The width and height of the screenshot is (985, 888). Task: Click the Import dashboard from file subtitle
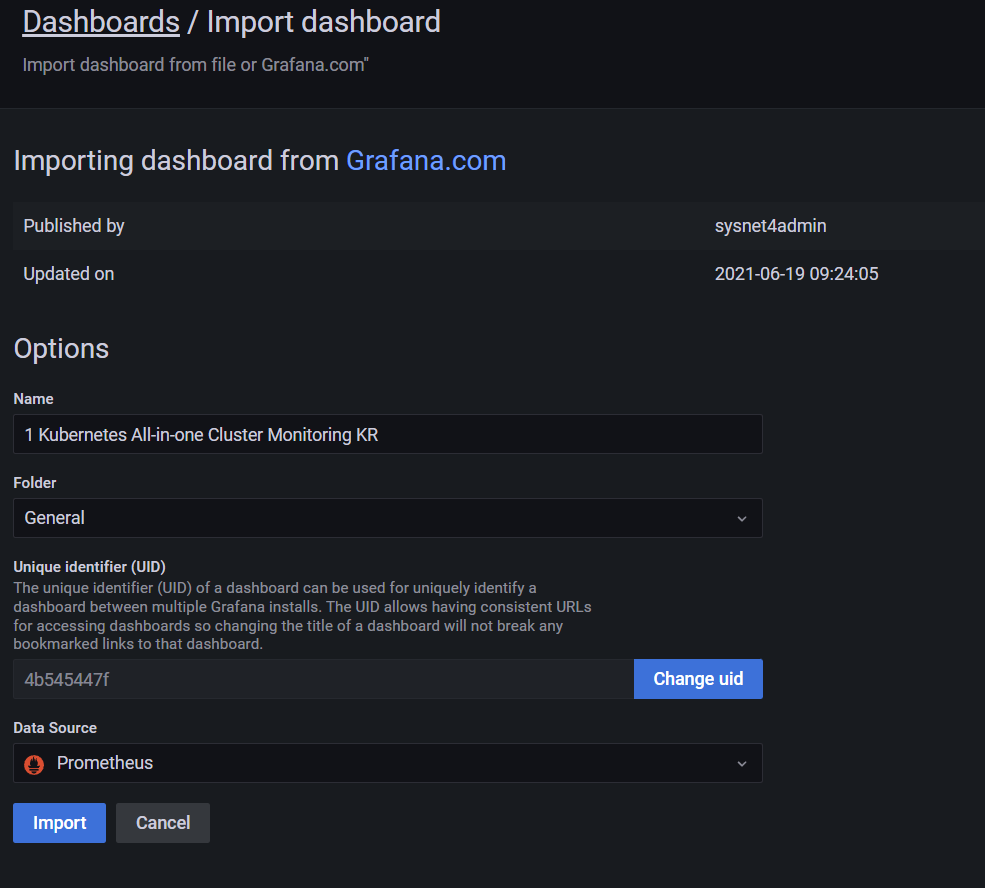pos(195,65)
